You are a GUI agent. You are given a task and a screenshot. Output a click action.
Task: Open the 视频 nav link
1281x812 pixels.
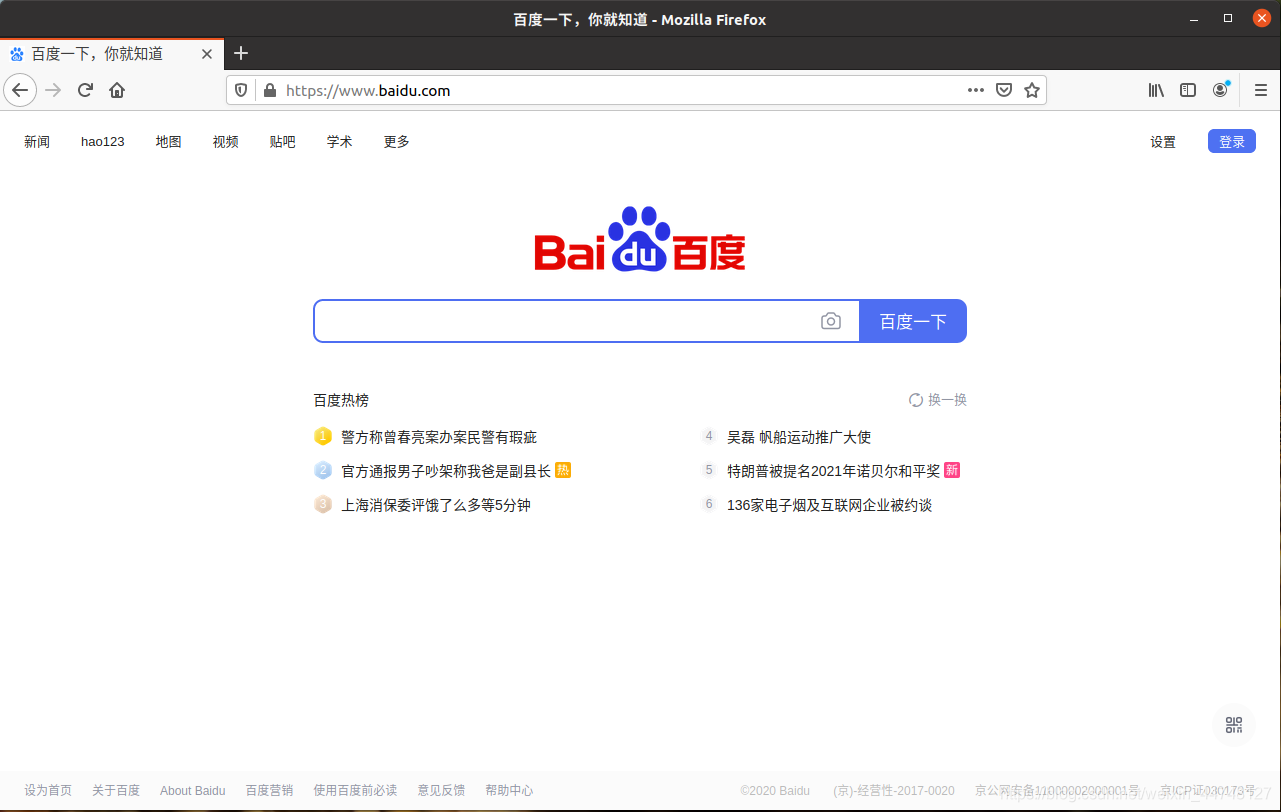[226, 142]
